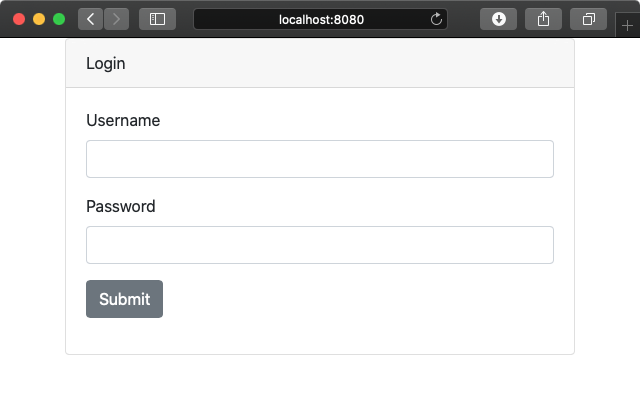The width and height of the screenshot is (640, 400).
Task: Close the Safari window
Action: (19, 19)
